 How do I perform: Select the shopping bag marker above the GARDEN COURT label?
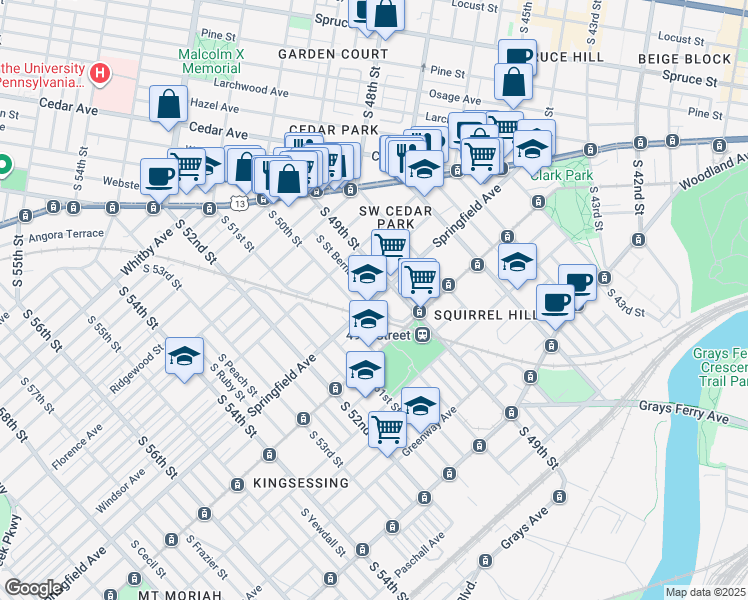coord(385,14)
